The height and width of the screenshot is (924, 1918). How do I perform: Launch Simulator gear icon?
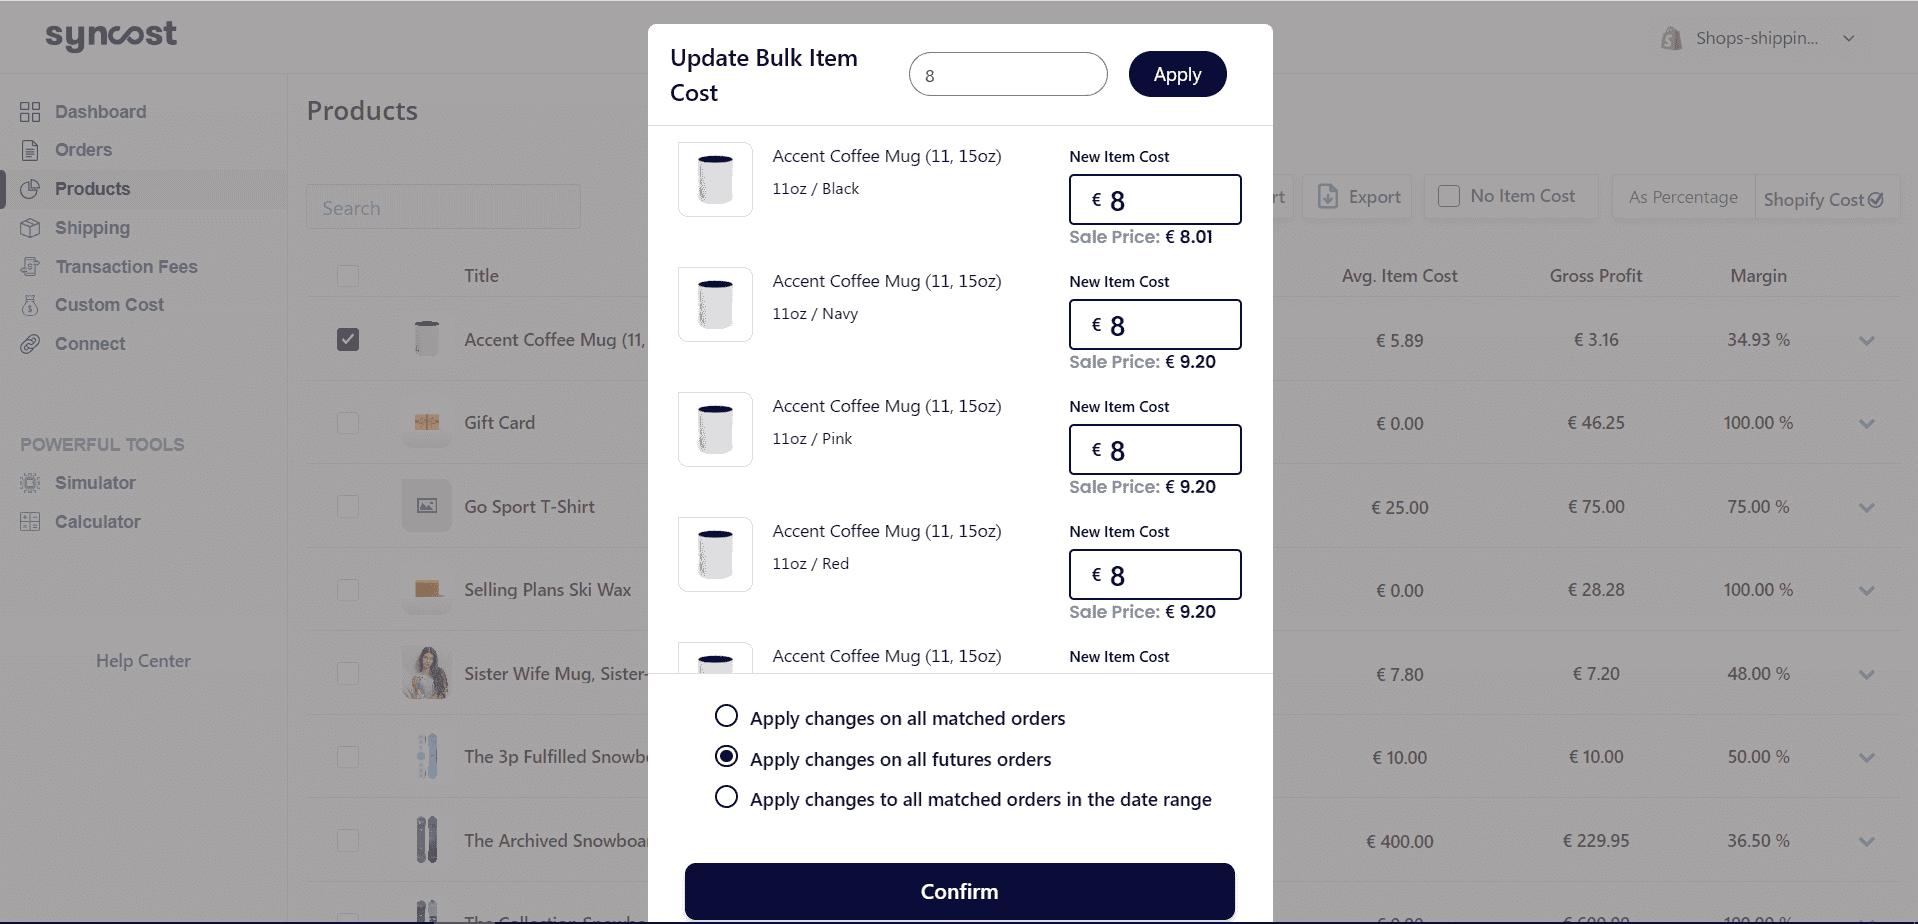pyautogui.click(x=30, y=483)
